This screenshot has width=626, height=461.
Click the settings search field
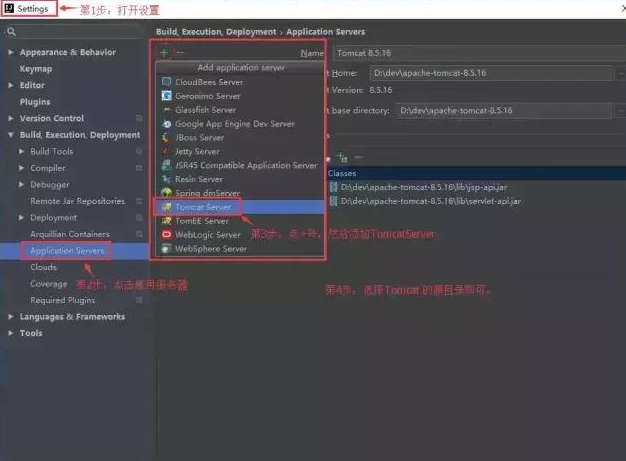point(75,32)
